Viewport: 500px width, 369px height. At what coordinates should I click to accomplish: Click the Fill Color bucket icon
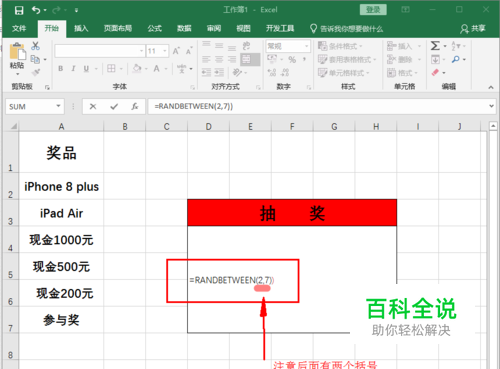137,69
